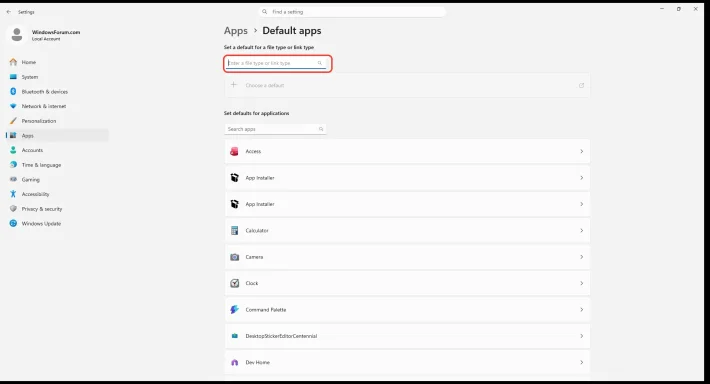Click the Clock app icon
The height and width of the screenshot is (384, 710).
tap(234, 283)
